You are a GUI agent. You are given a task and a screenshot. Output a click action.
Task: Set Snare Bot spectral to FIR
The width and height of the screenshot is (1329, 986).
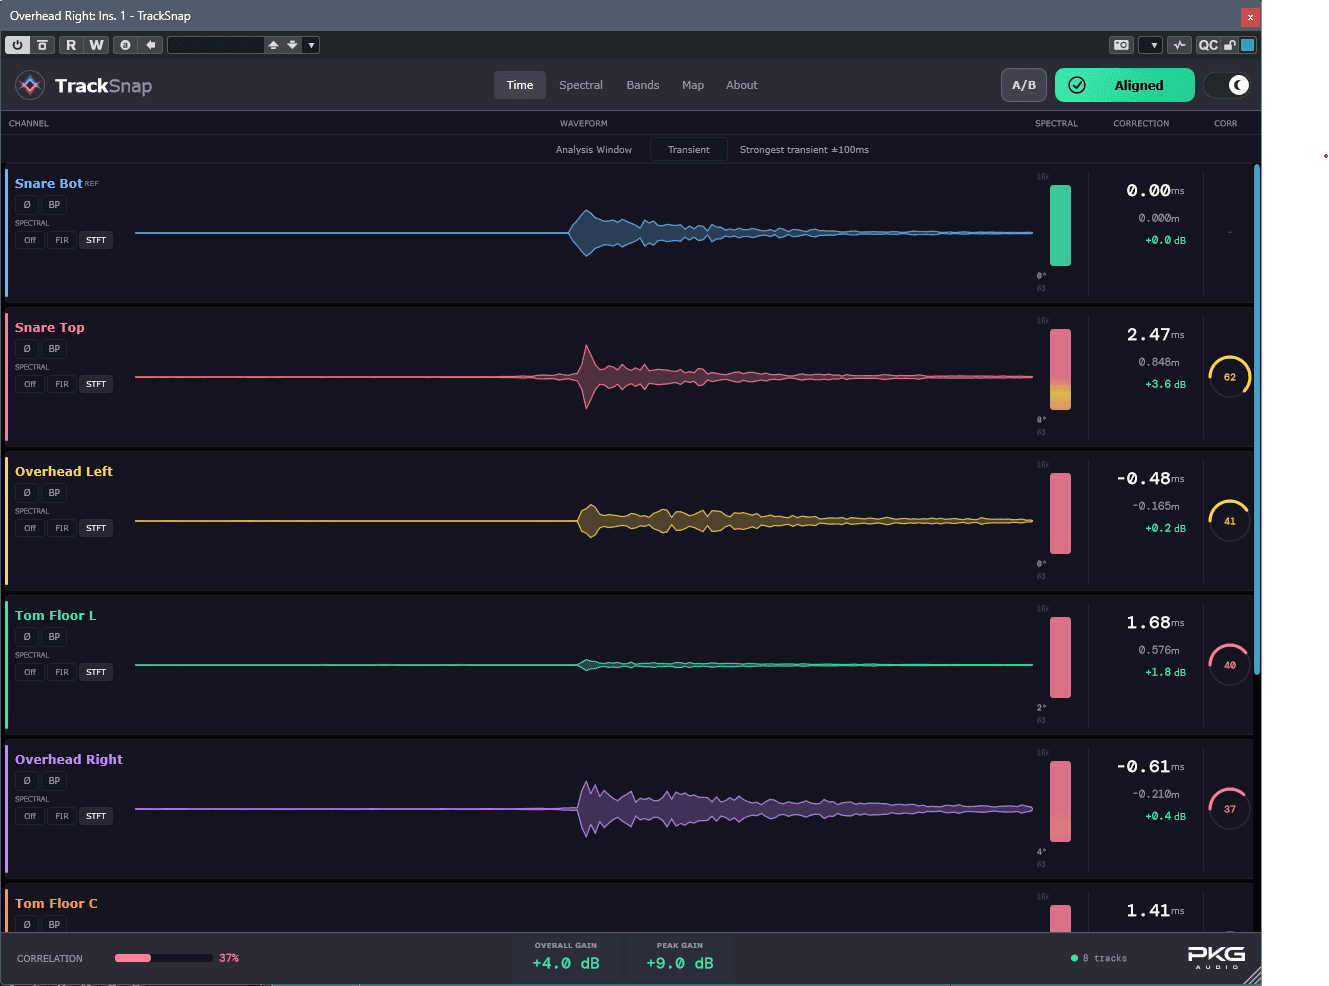[x=62, y=240]
